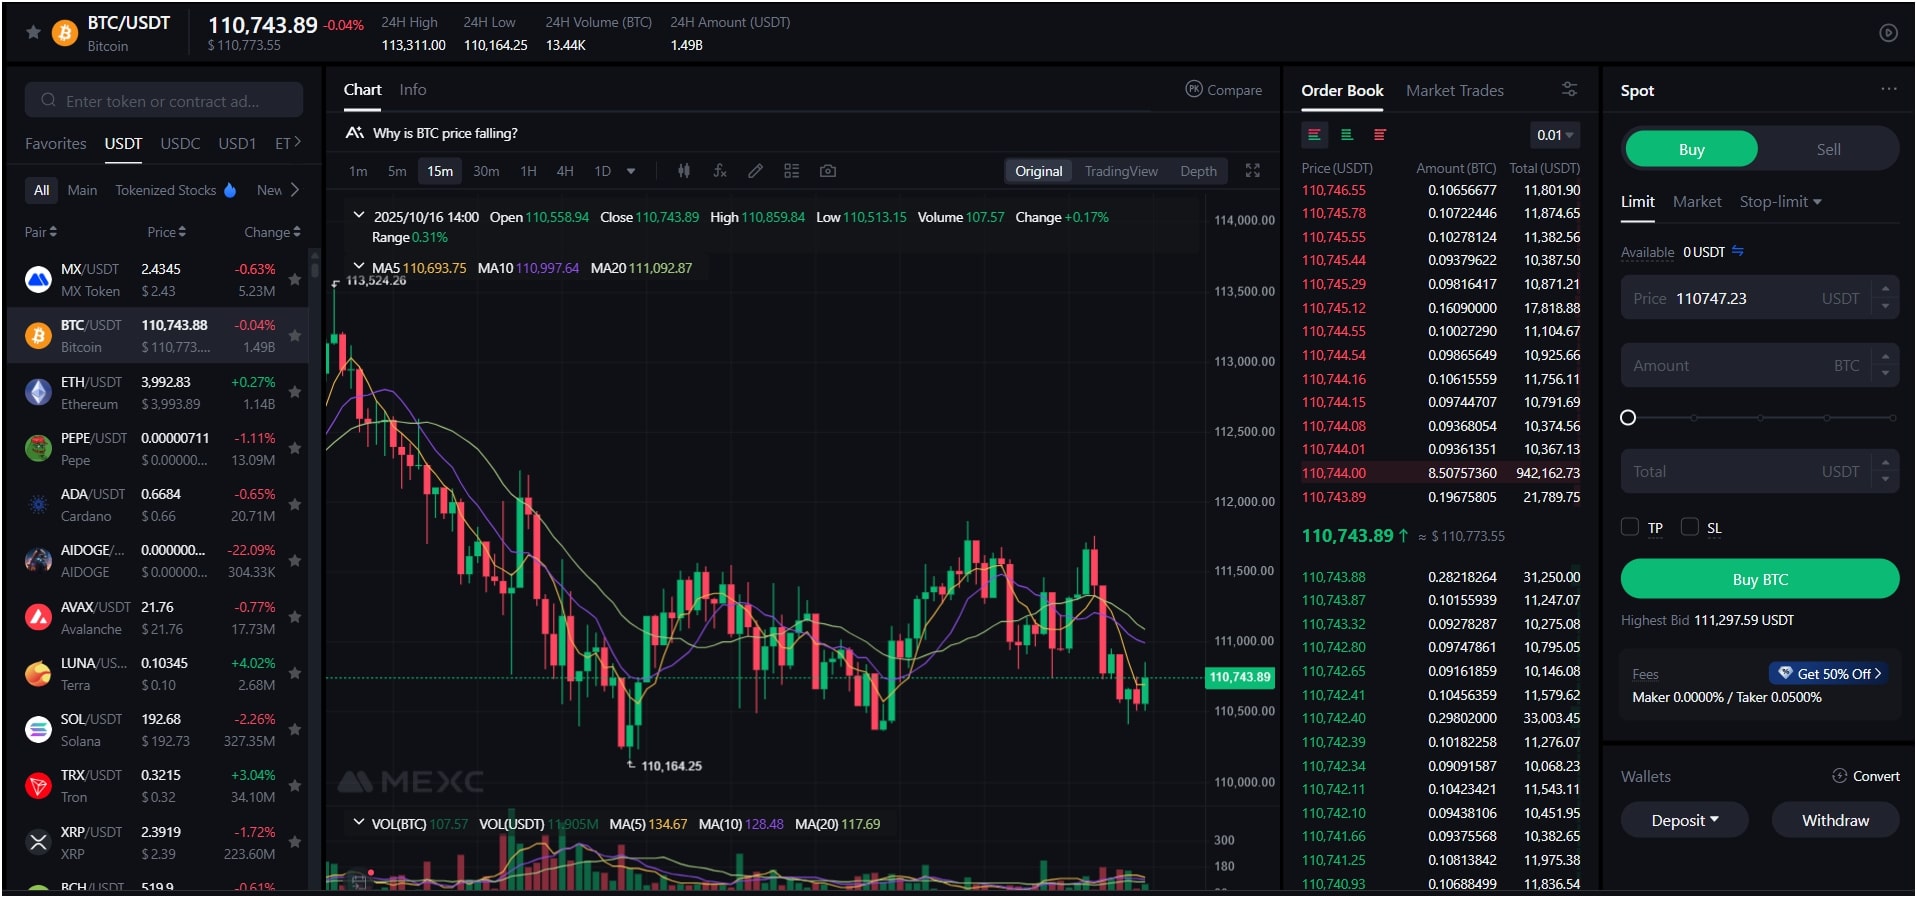Click the green Buy BTC button
The image size is (1917, 898).
pyautogui.click(x=1760, y=579)
